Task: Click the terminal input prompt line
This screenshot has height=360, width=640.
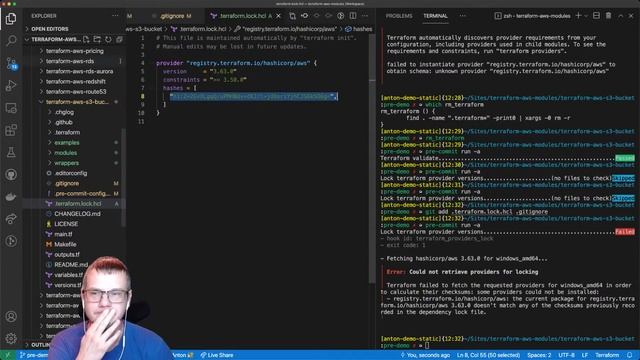Action: (x=506, y=346)
